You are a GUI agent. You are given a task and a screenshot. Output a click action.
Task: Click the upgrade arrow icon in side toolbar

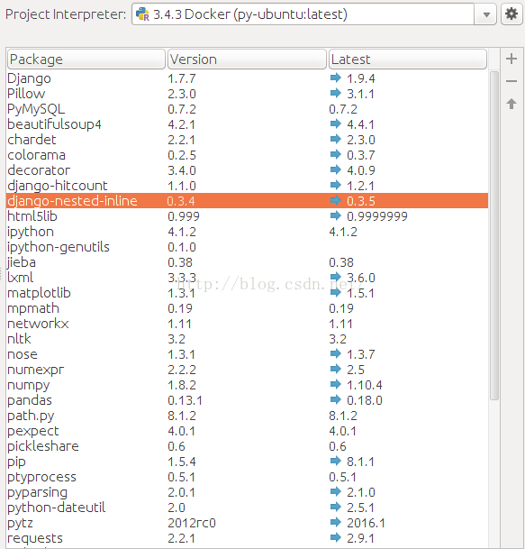tap(511, 104)
